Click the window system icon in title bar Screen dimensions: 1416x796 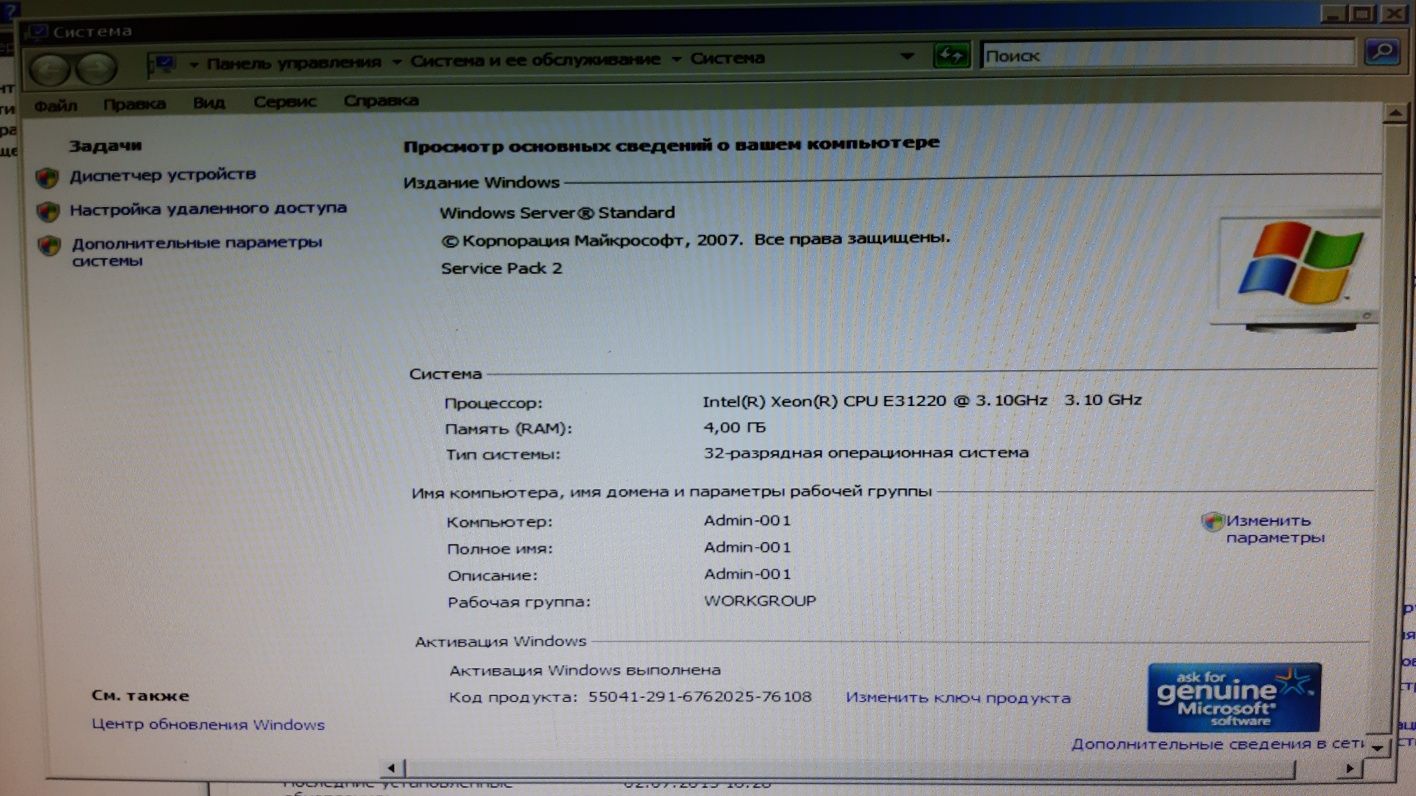point(37,32)
